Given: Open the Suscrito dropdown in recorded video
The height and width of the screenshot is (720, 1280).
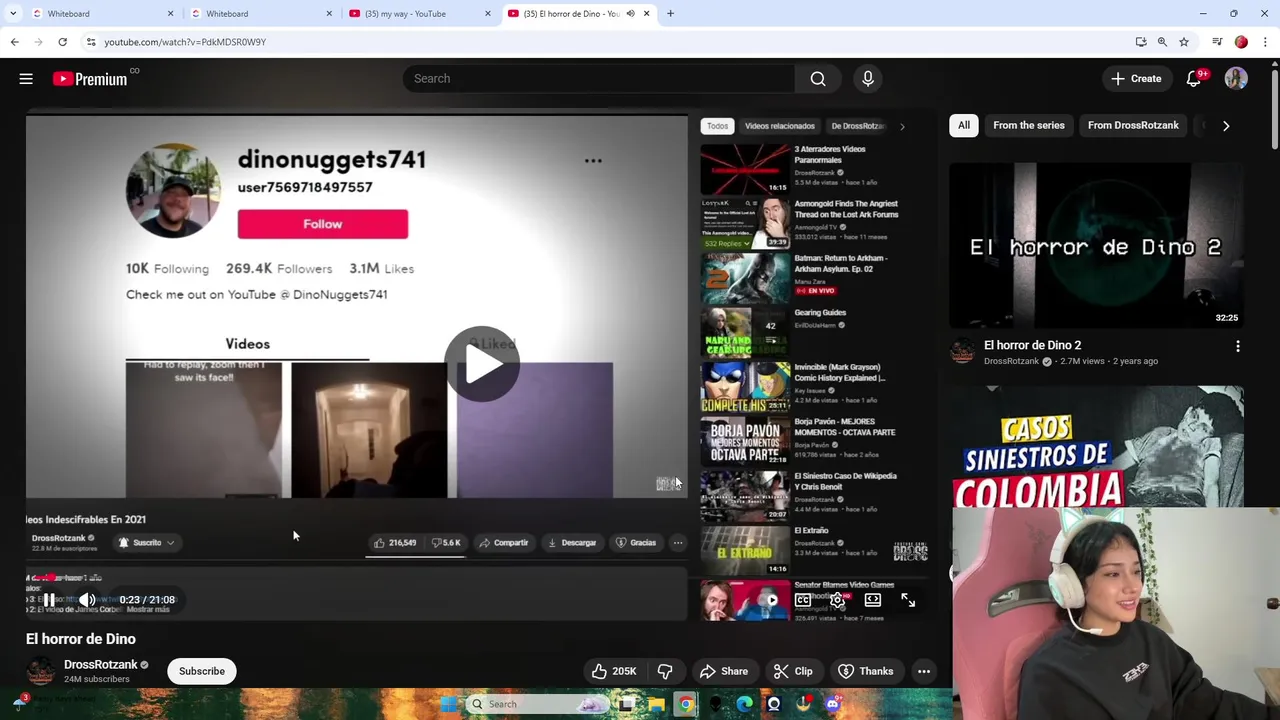Looking at the screenshot, I should tap(147, 543).
